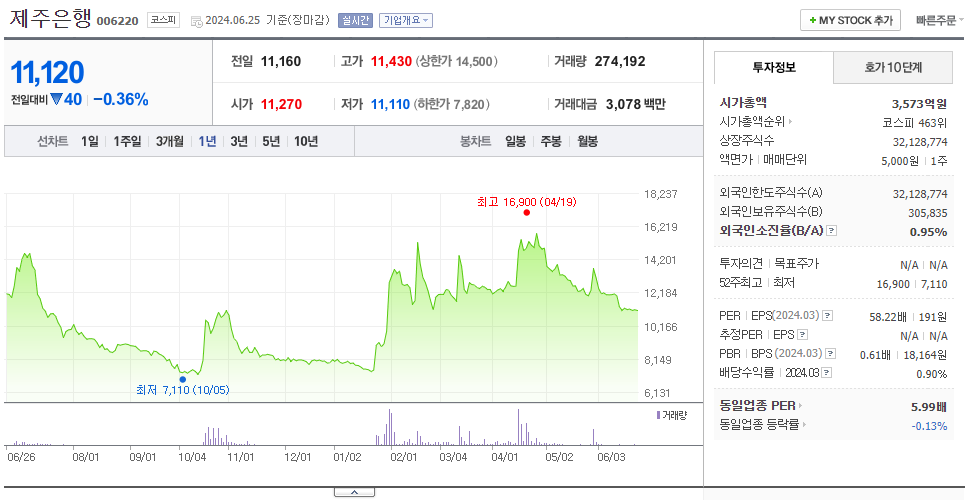Click the blue 최저 7,110 chart marker
The width and height of the screenshot is (968, 500).
click(182, 379)
